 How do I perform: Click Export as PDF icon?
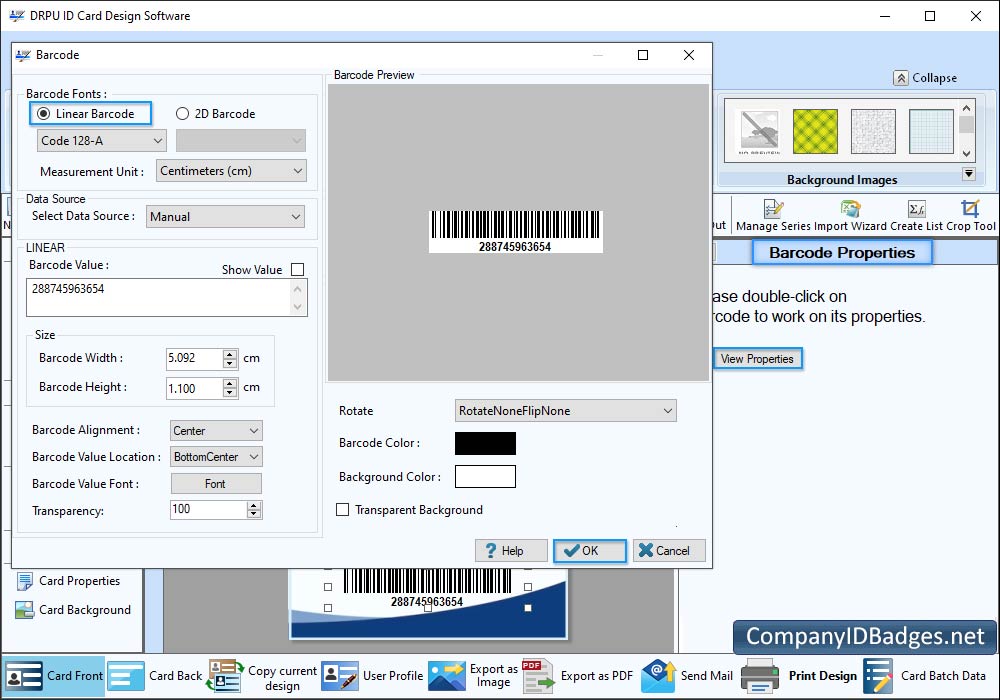tap(538, 676)
